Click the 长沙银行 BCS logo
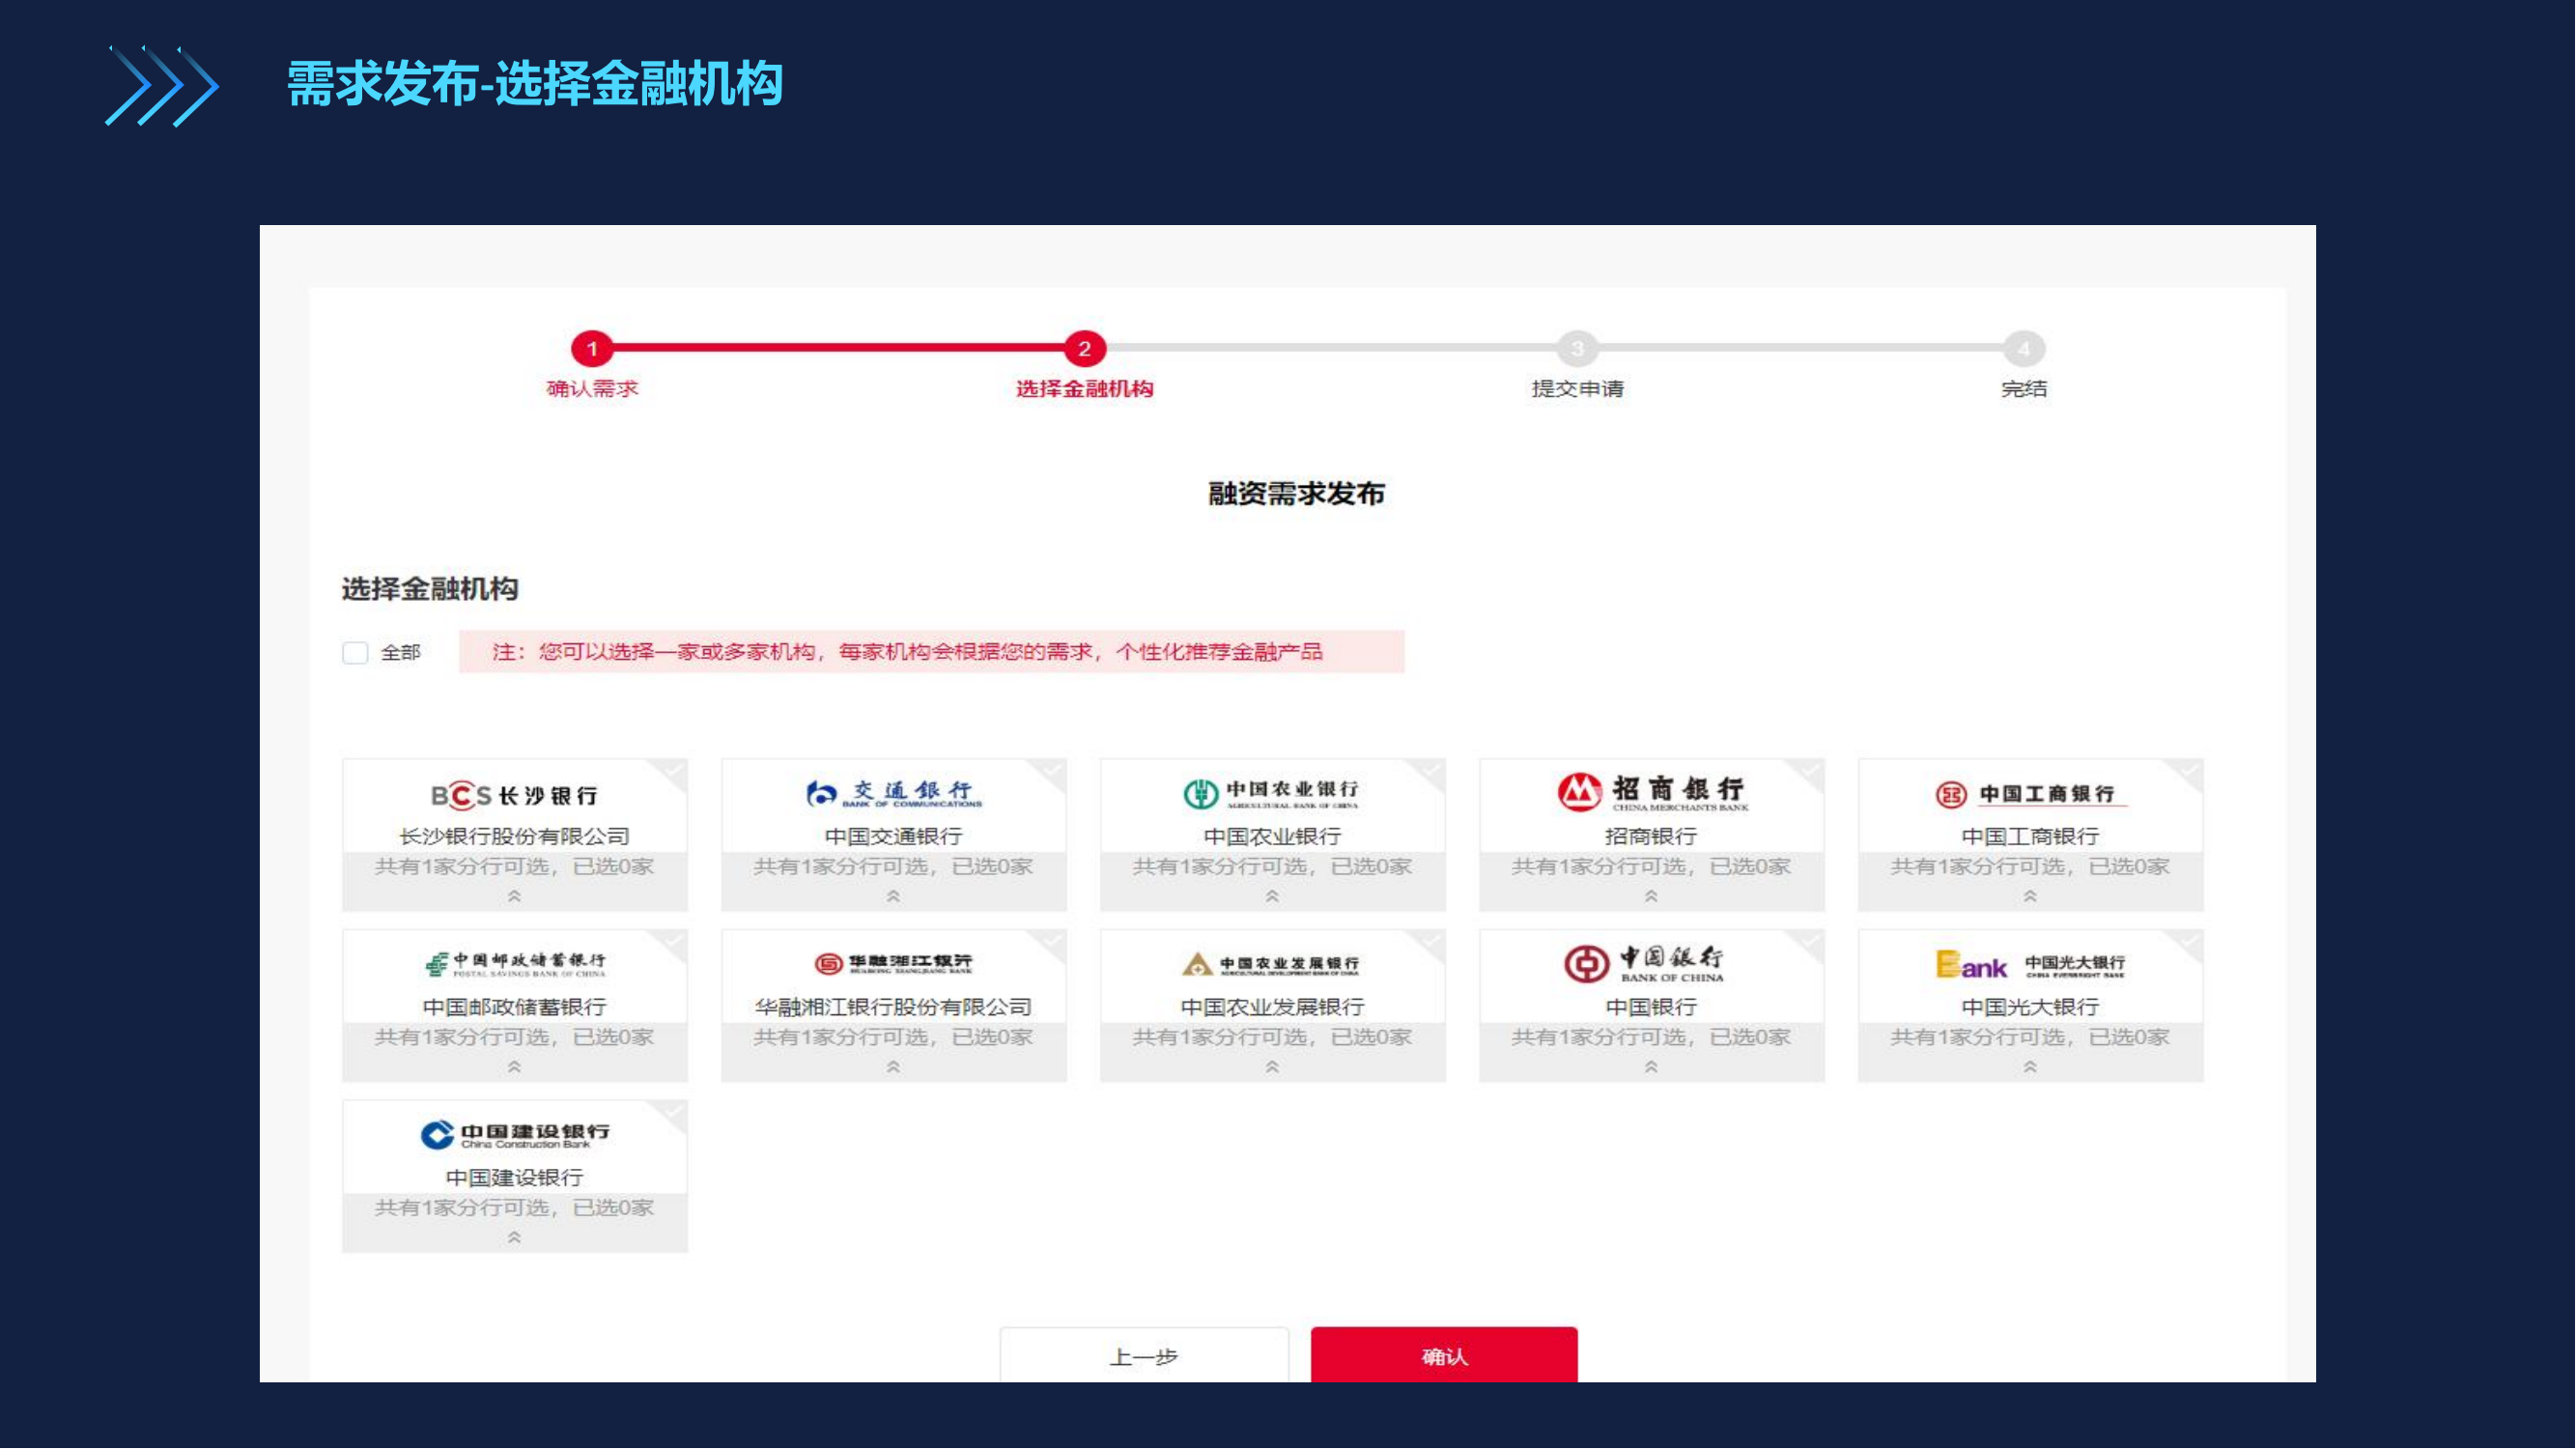Screen dimensions: 2576x1449 pos(514,795)
